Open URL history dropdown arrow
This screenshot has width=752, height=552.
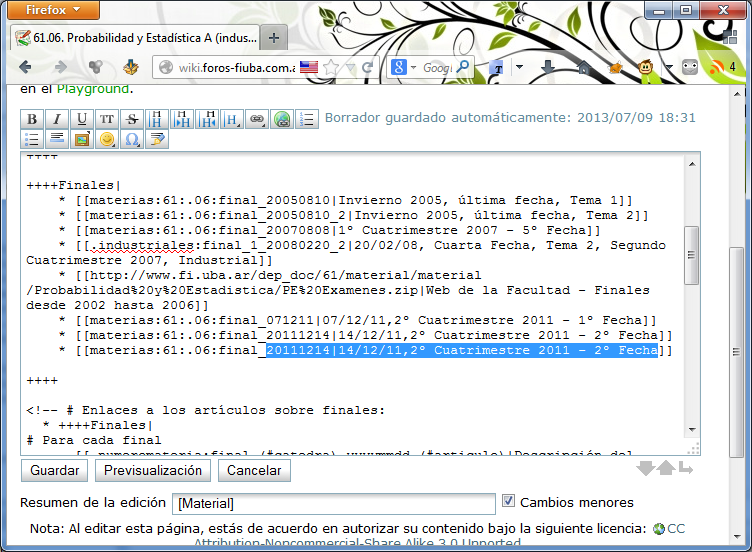pos(351,67)
